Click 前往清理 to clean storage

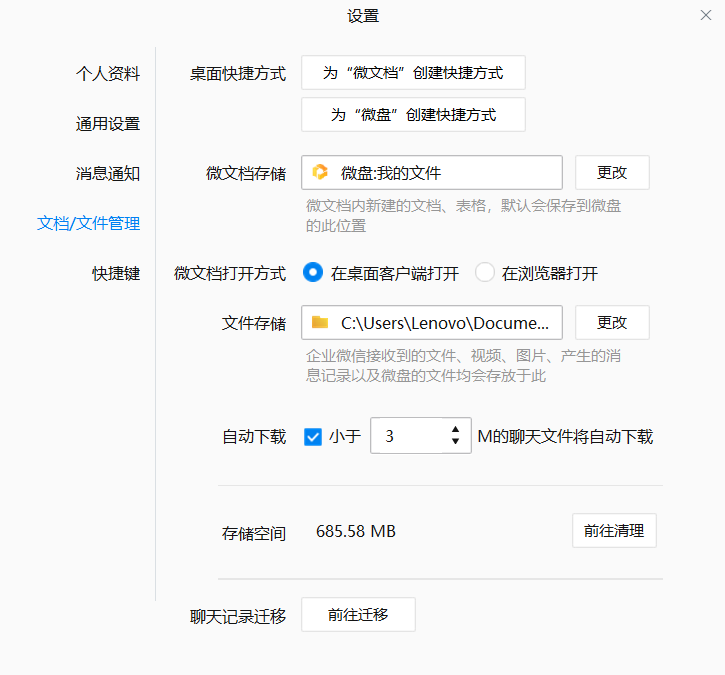[x=614, y=530]
